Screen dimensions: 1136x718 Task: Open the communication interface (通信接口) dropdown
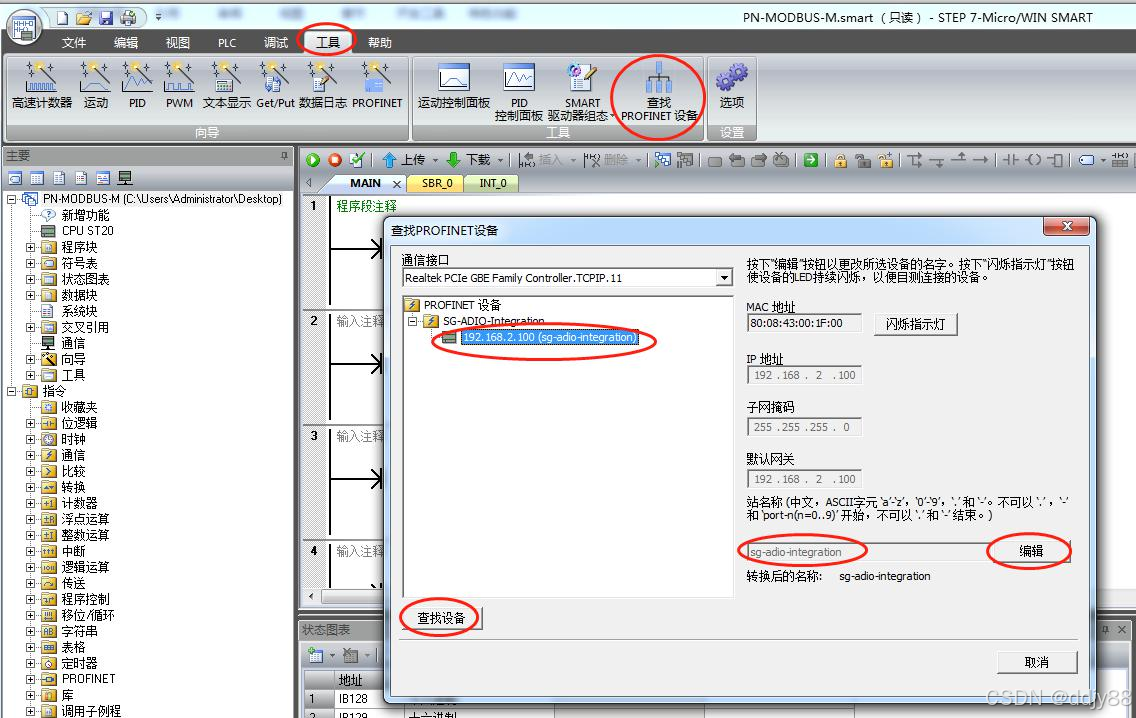point(724,277)
